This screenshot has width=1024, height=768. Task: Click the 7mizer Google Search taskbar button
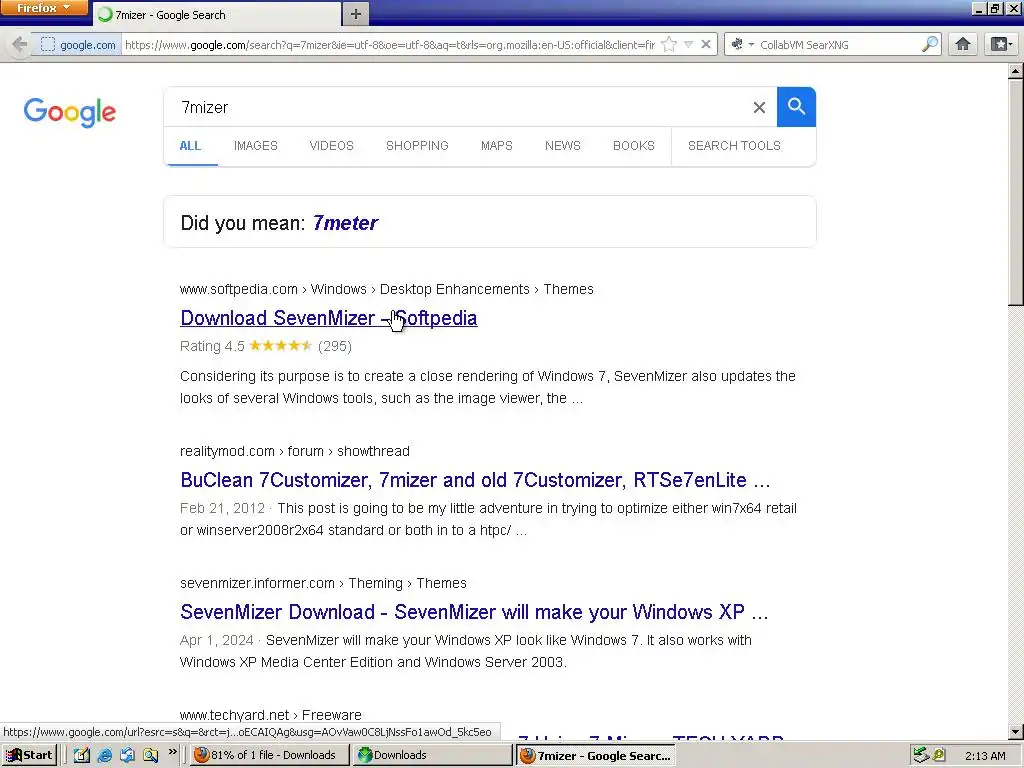596,755
